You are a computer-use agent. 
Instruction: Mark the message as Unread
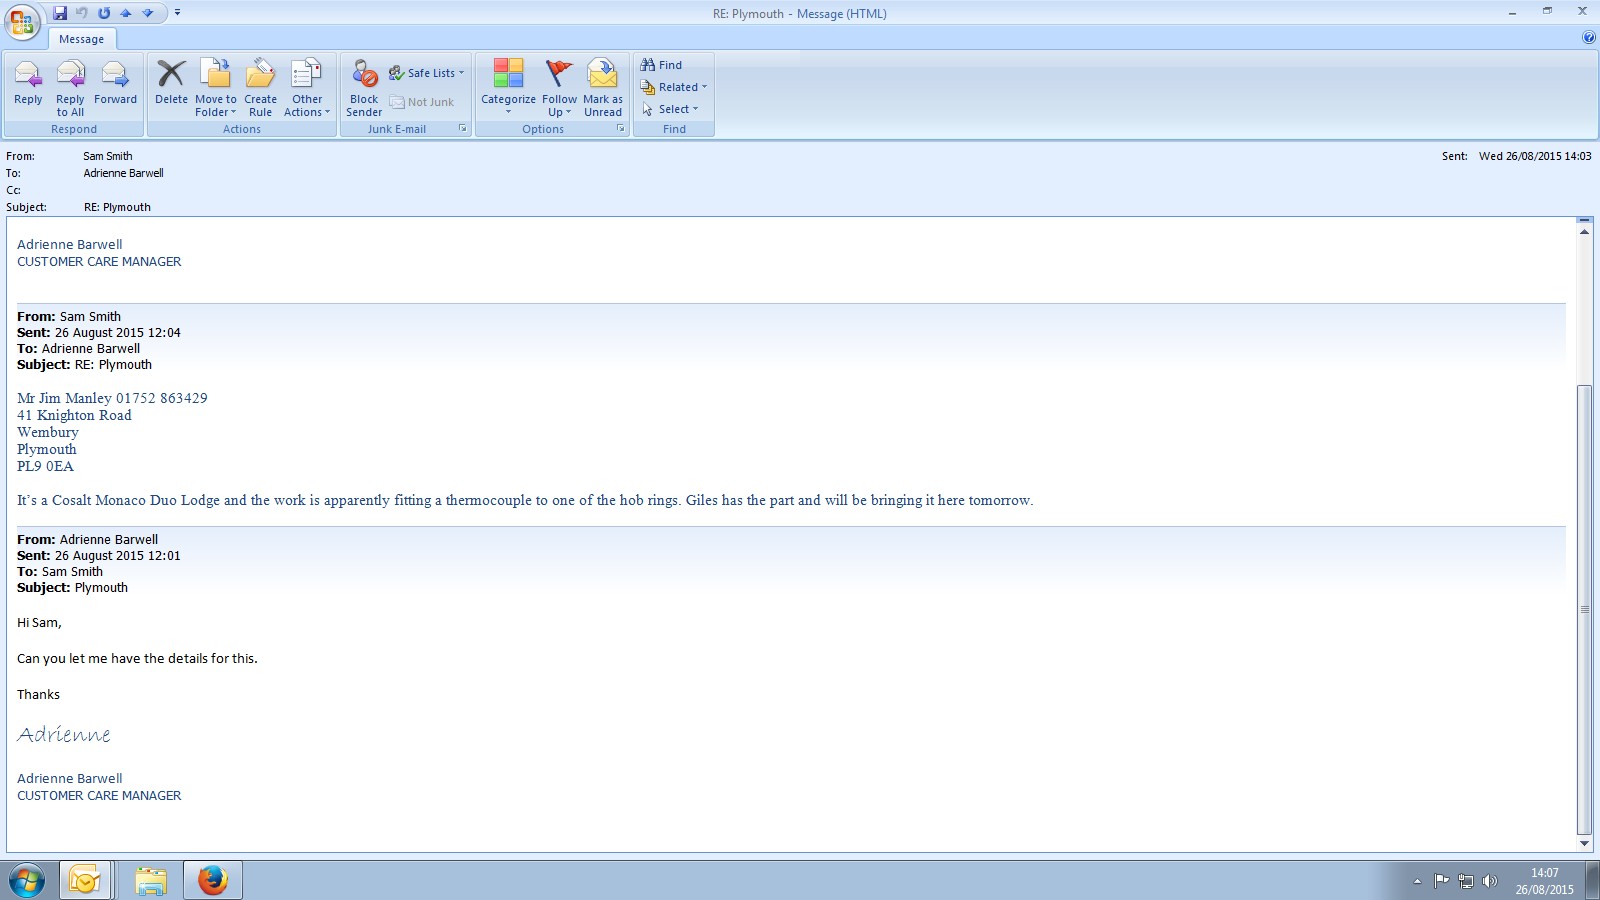point(603,87)
